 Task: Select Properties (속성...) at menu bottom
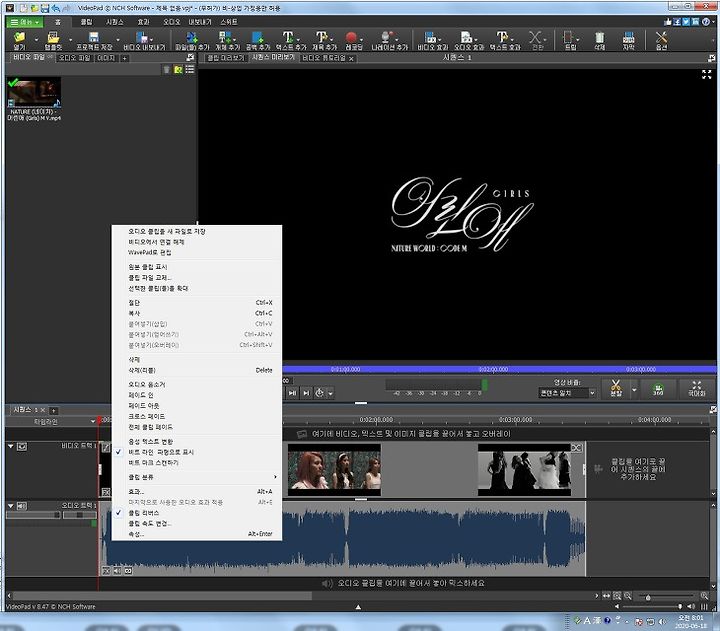pyautogui.click(x=136, y=534)
